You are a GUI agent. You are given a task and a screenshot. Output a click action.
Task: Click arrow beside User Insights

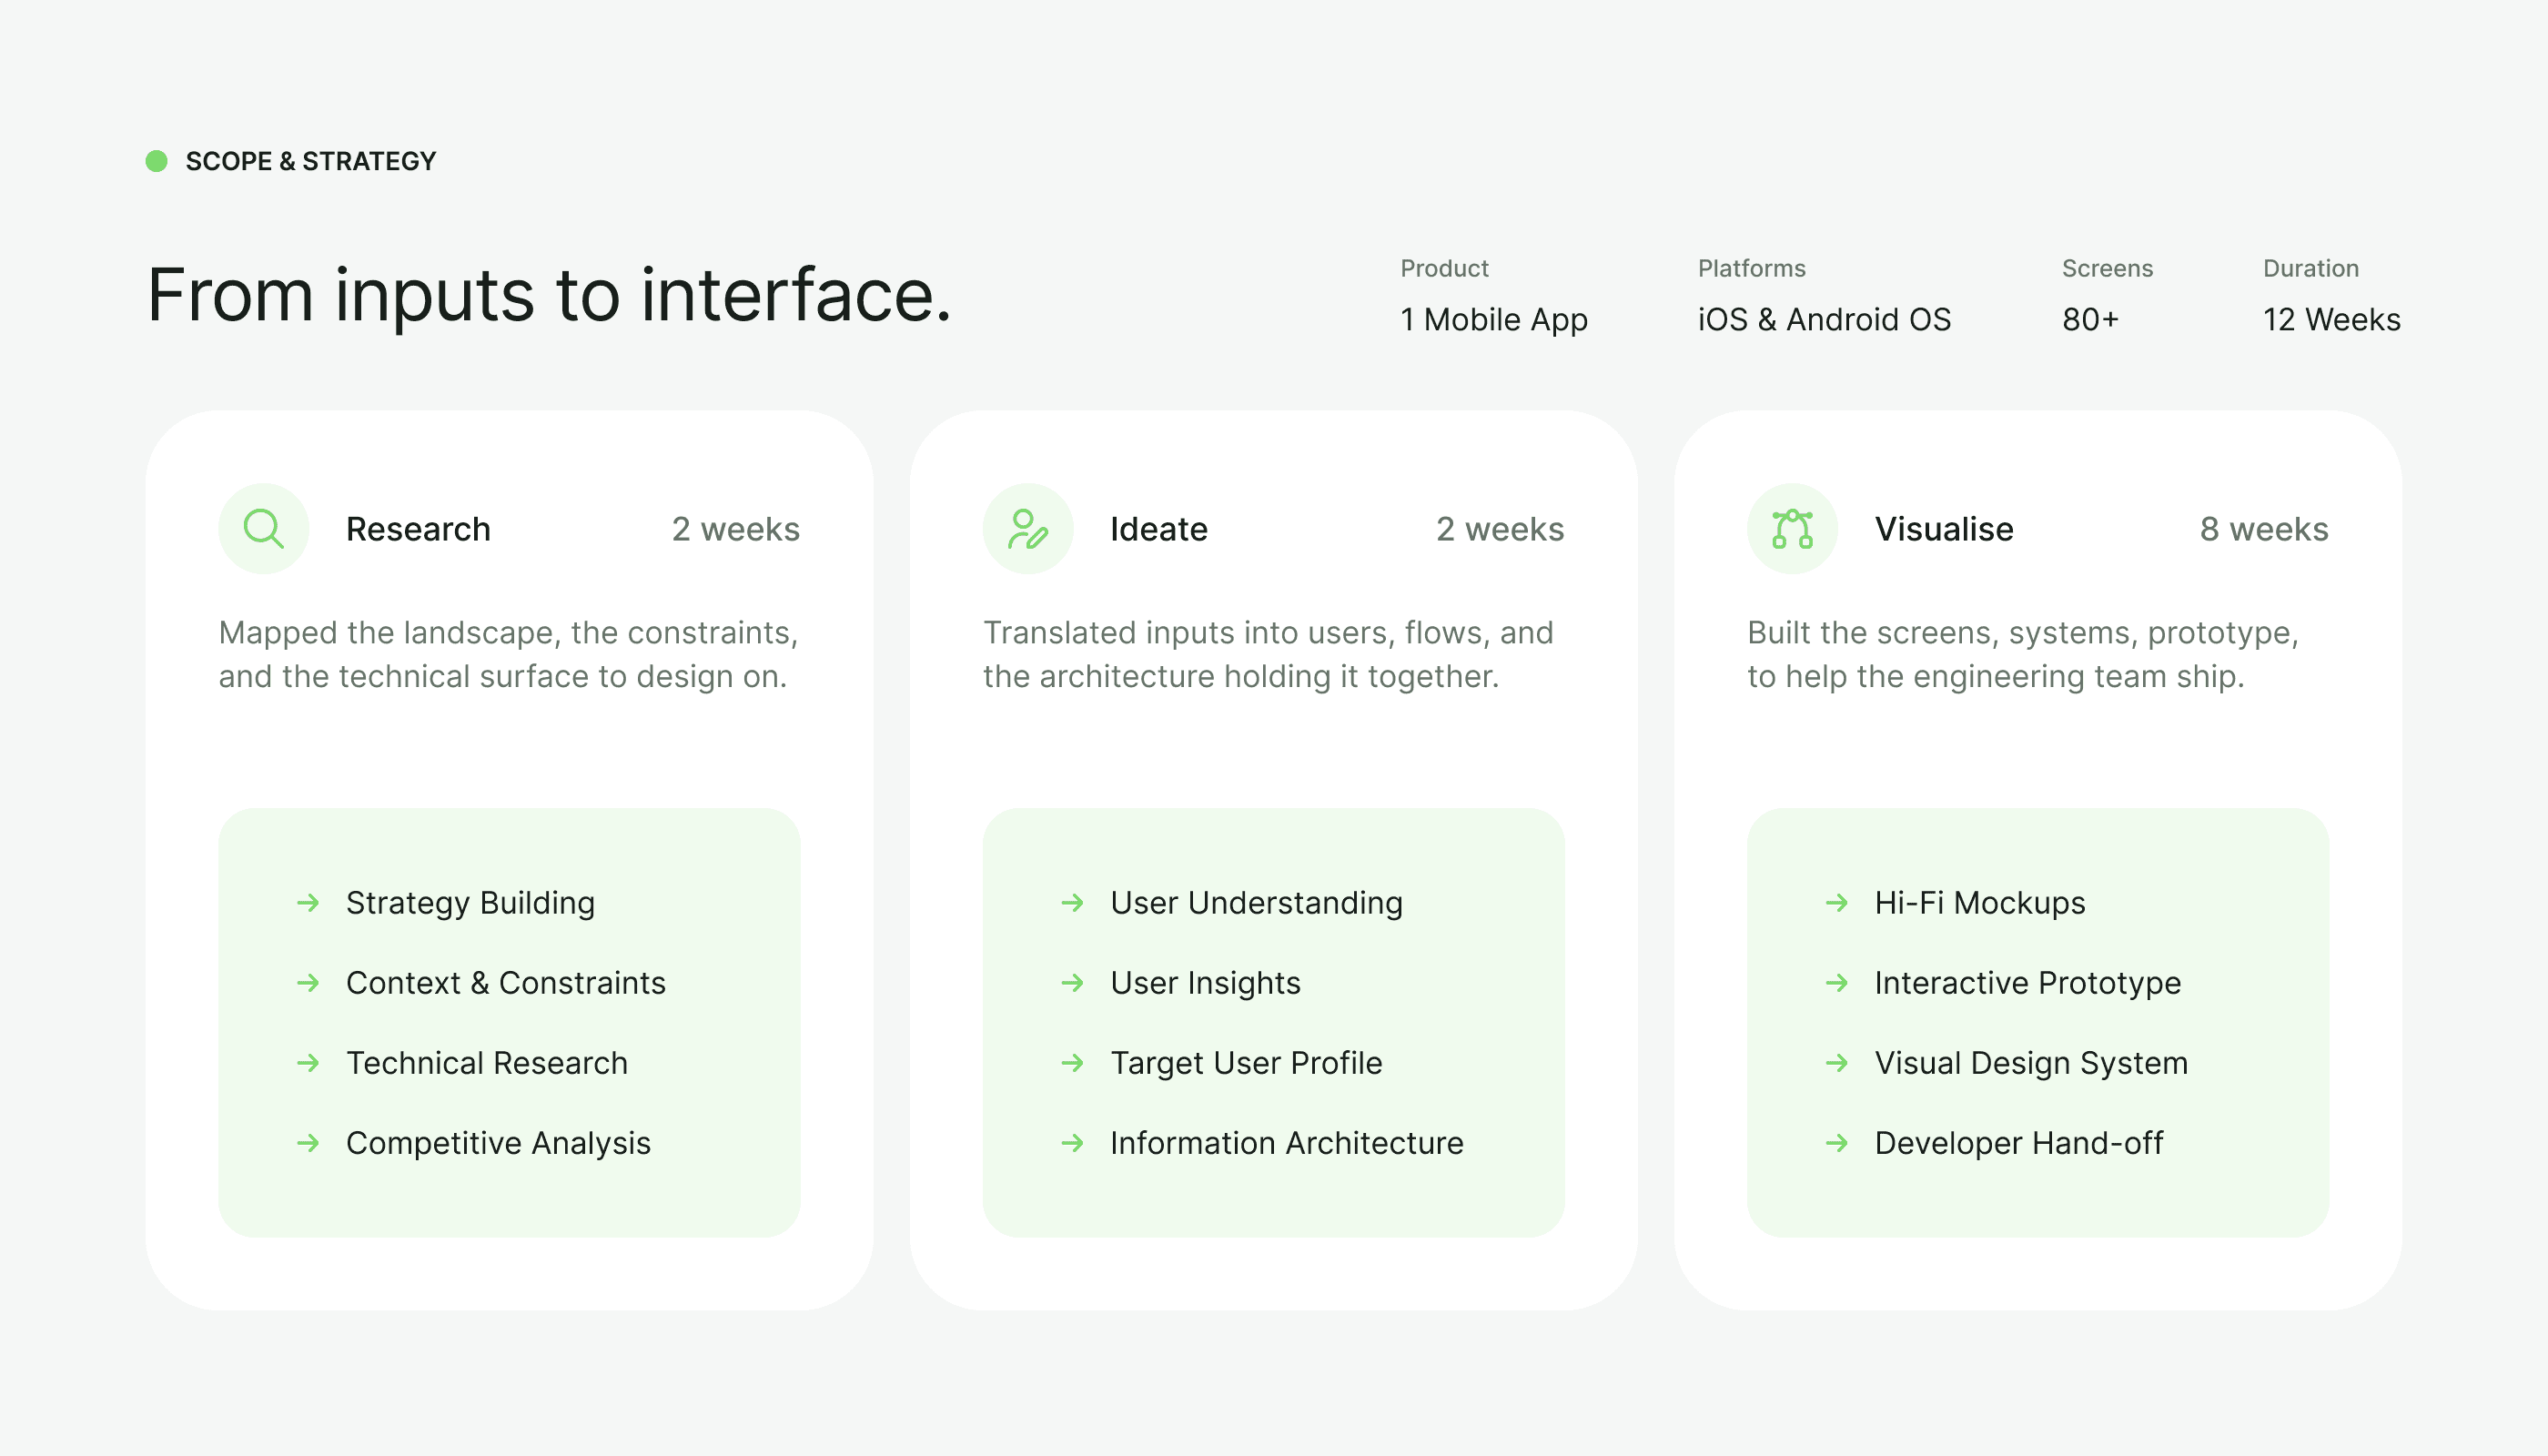(1072, 983)
